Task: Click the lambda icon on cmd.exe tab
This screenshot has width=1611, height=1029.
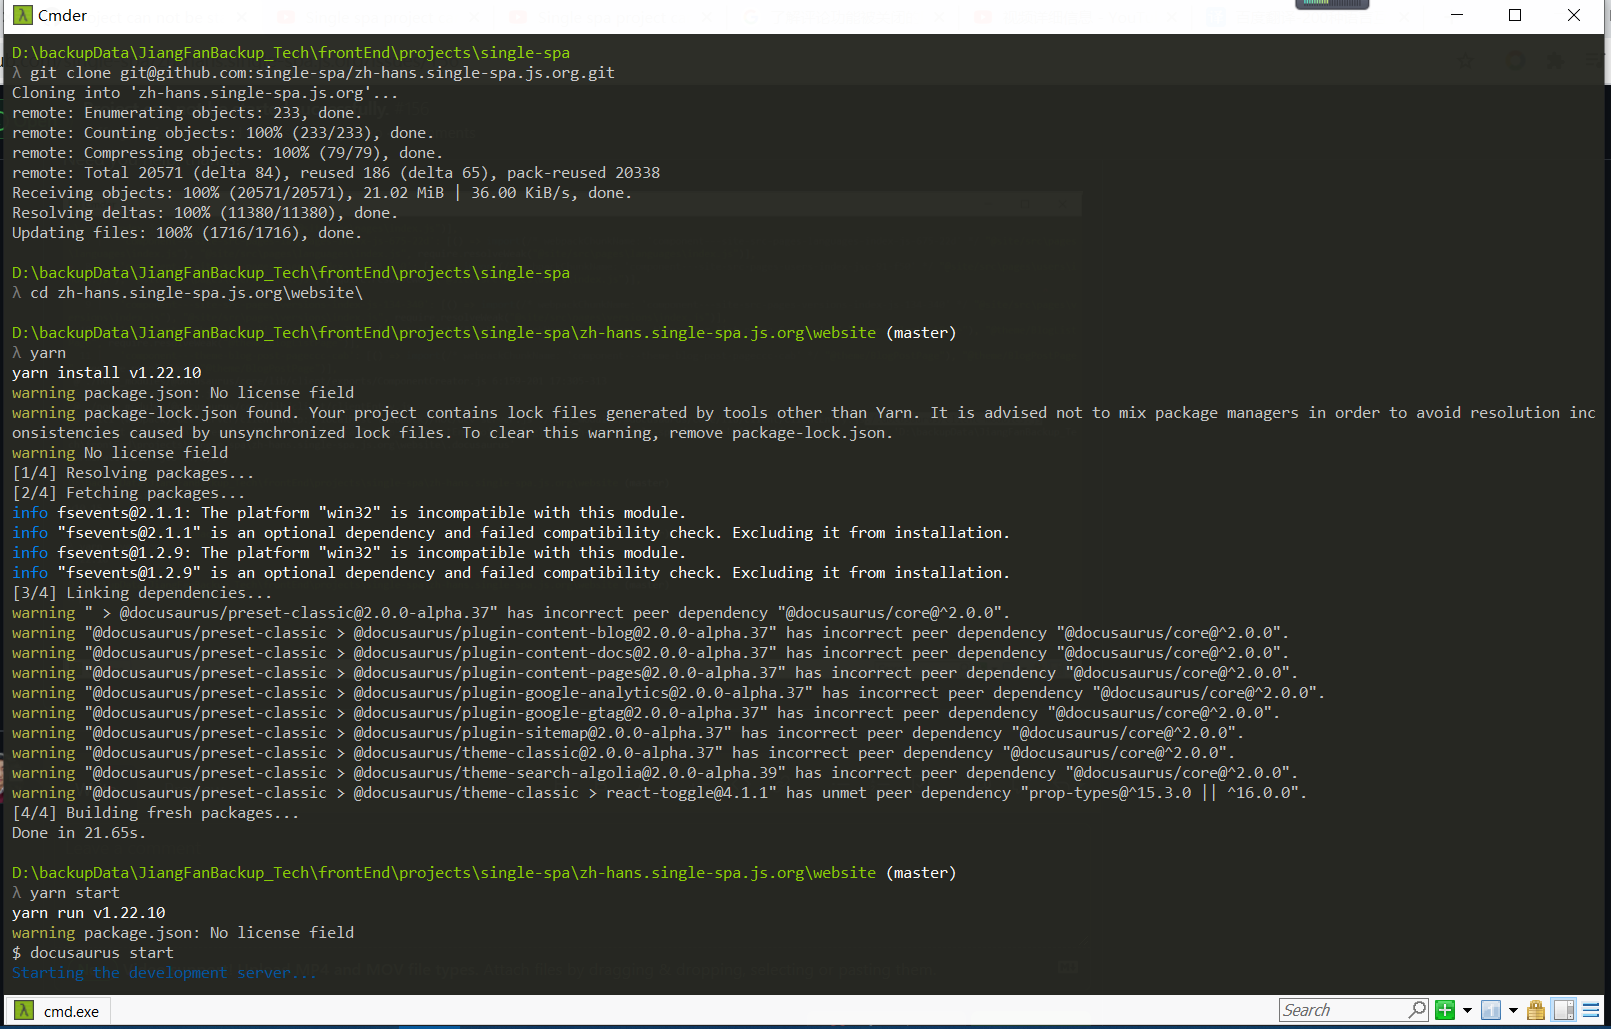Action: click(25, 1011)
